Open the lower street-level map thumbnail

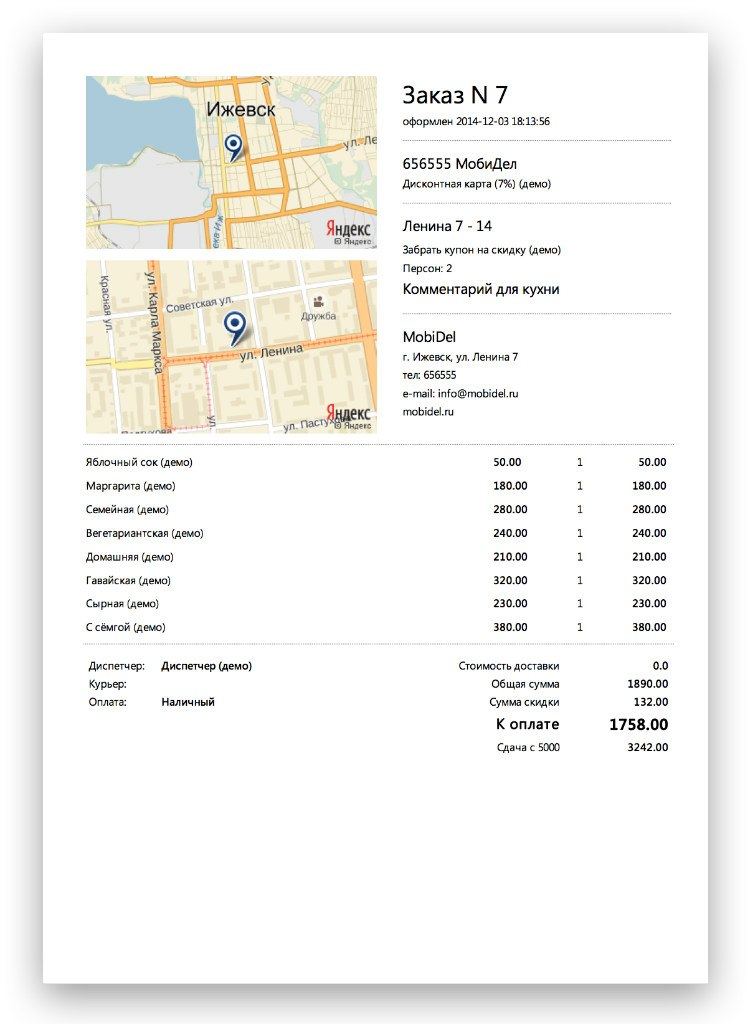click(x=231, y=347)
